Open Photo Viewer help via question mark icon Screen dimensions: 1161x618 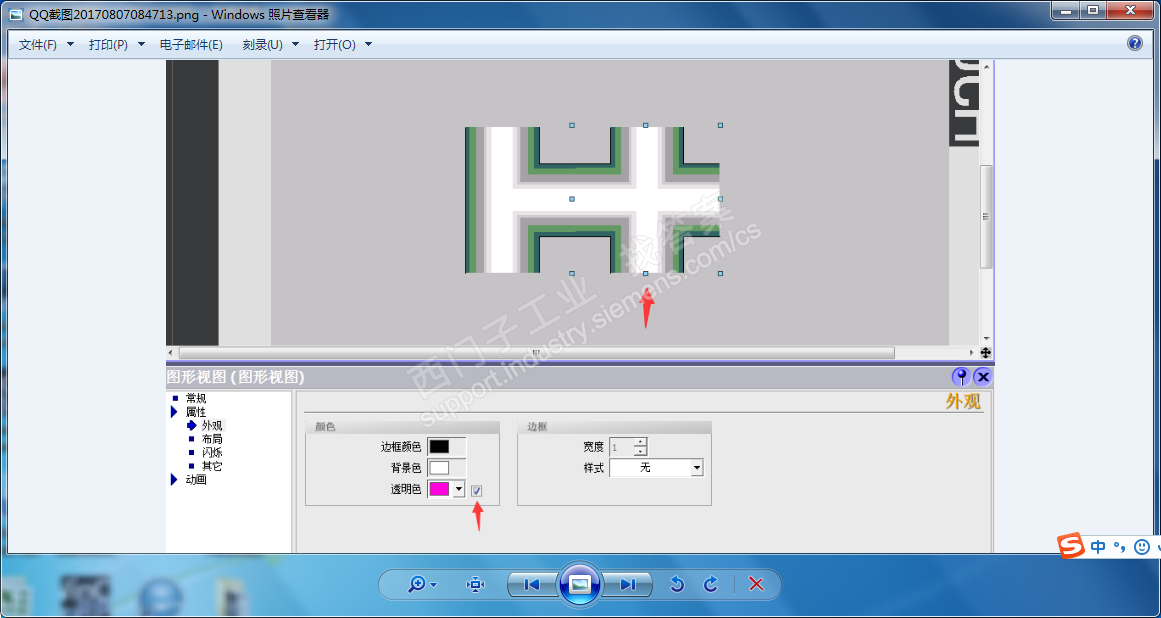click(1134, 43)
